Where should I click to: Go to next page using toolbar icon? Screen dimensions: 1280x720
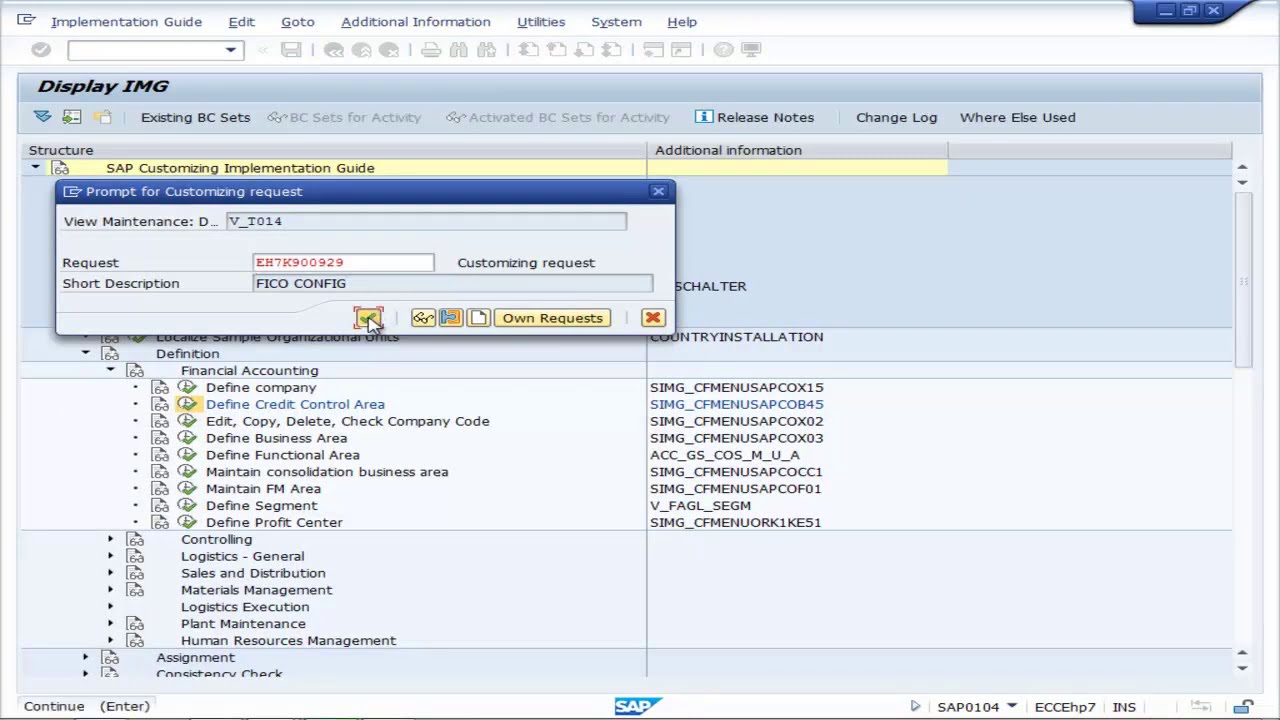click(x=584, y=50)
